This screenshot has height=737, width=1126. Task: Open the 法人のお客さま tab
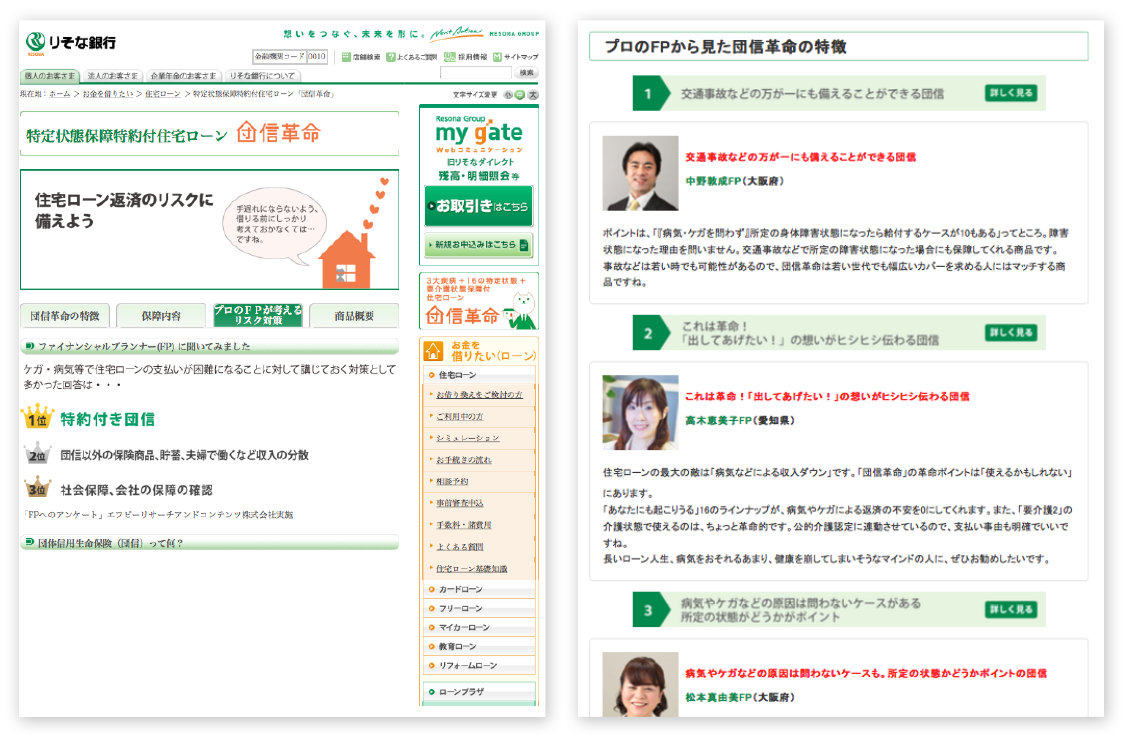(x=112, y=75)
